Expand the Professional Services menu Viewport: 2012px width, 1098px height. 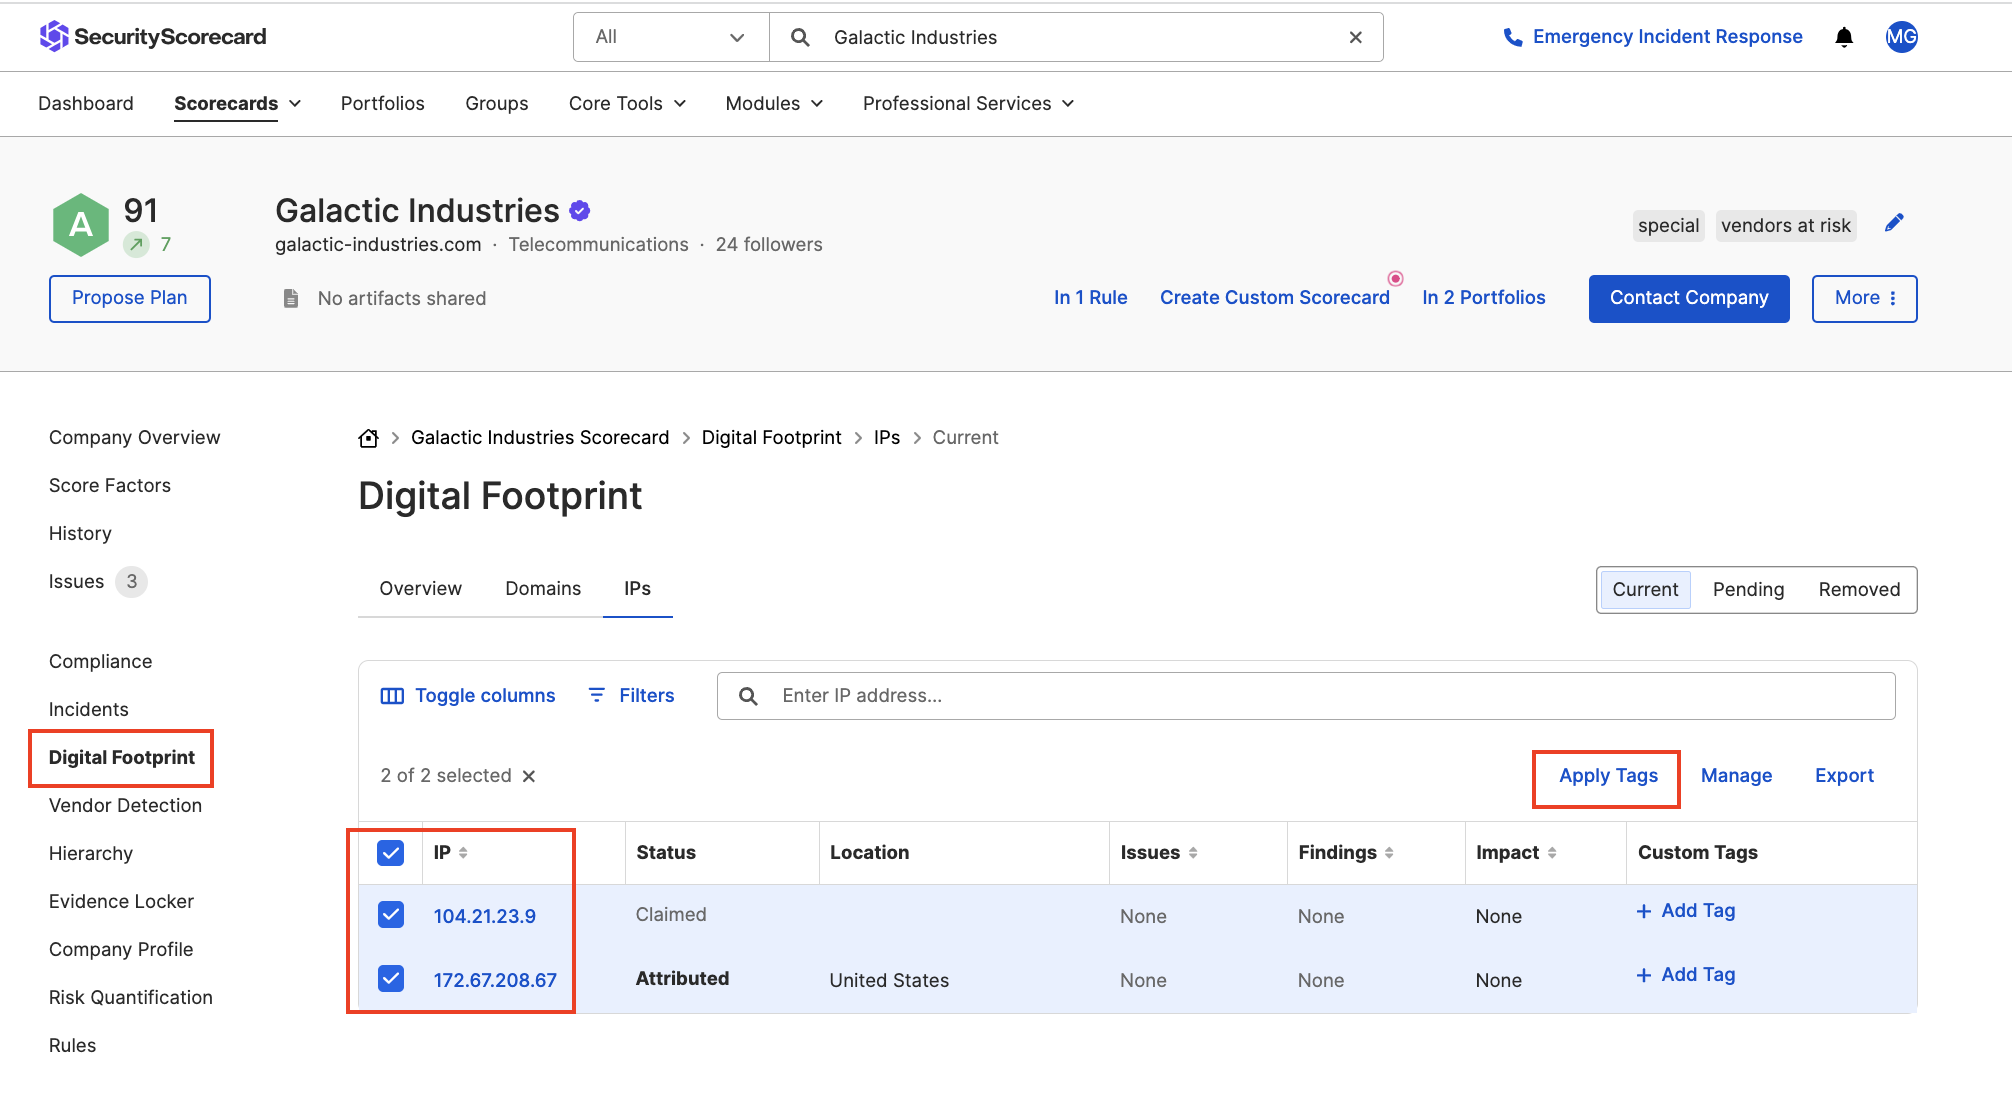968,104
